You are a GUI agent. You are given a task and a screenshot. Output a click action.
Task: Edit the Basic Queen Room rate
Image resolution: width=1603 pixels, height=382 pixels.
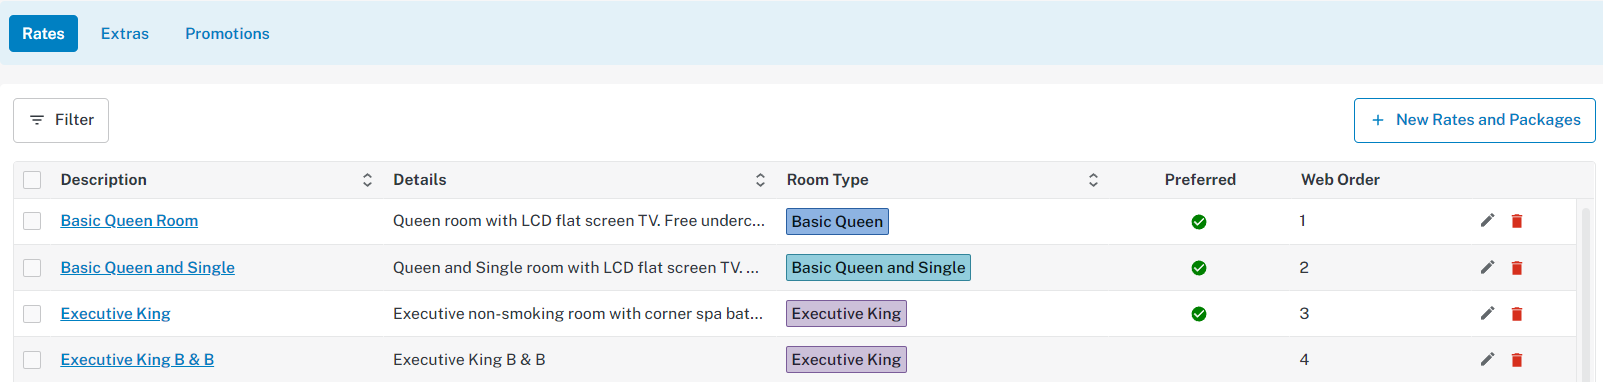tap(1487, 221)
